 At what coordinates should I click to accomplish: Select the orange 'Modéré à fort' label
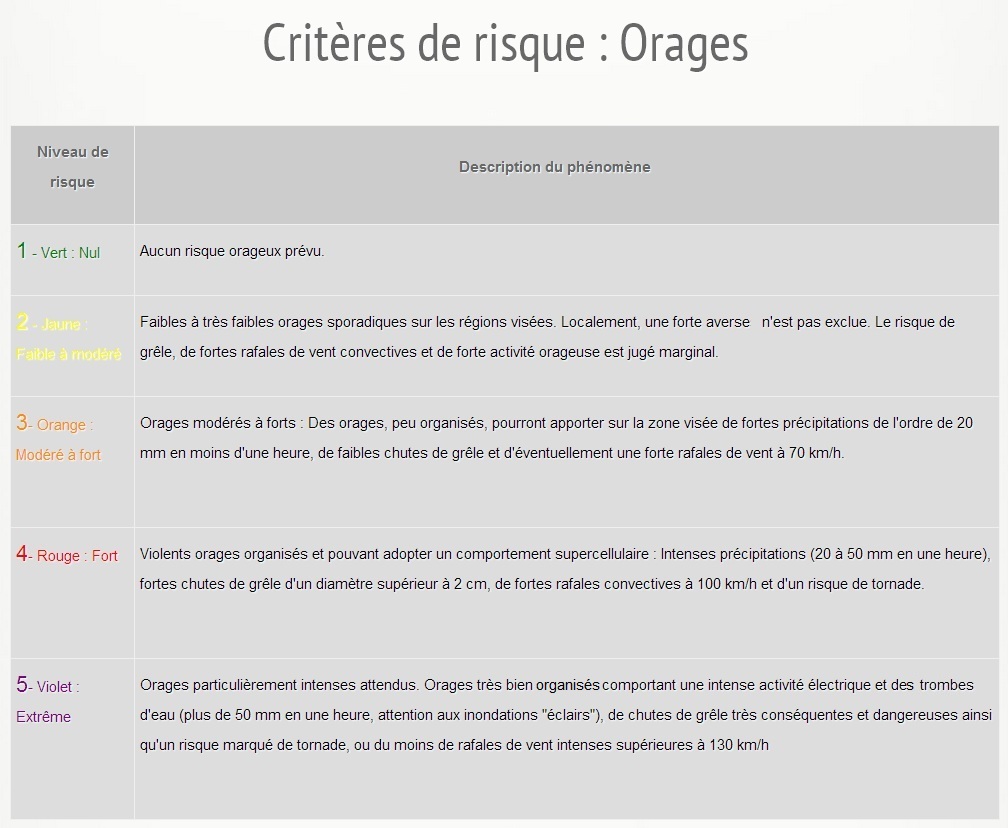click(59, 455)
